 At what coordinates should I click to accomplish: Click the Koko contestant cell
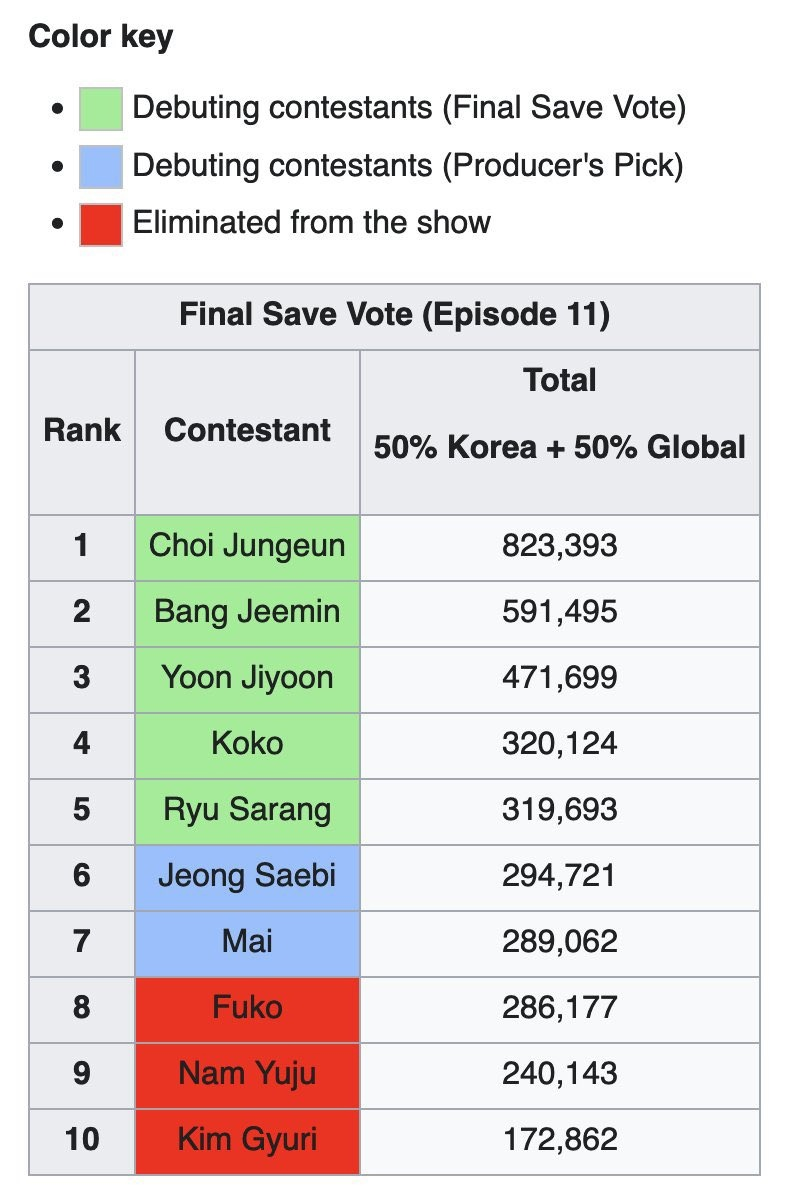pos(247,744)
